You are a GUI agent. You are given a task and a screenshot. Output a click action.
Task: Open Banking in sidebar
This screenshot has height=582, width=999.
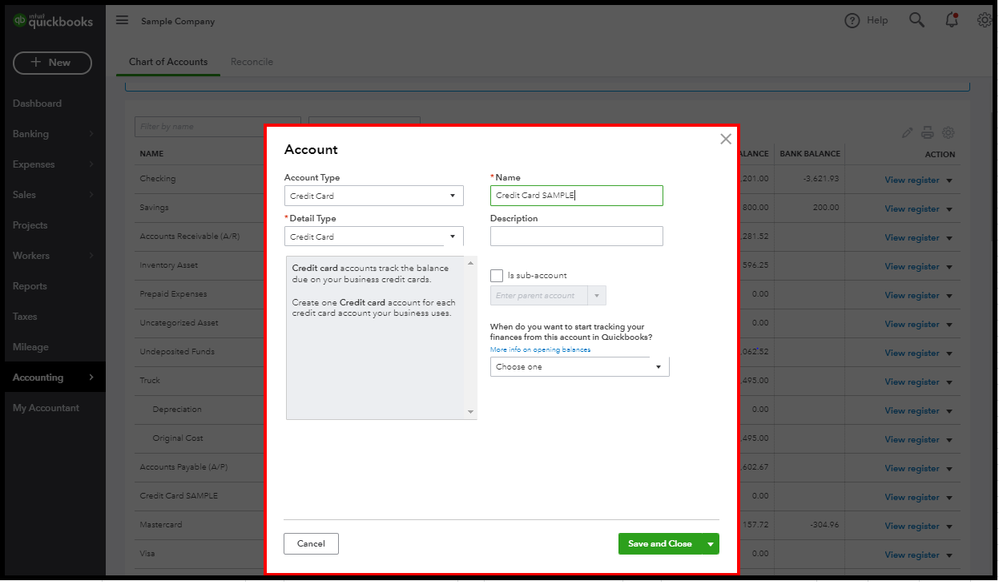pos(31,134)
